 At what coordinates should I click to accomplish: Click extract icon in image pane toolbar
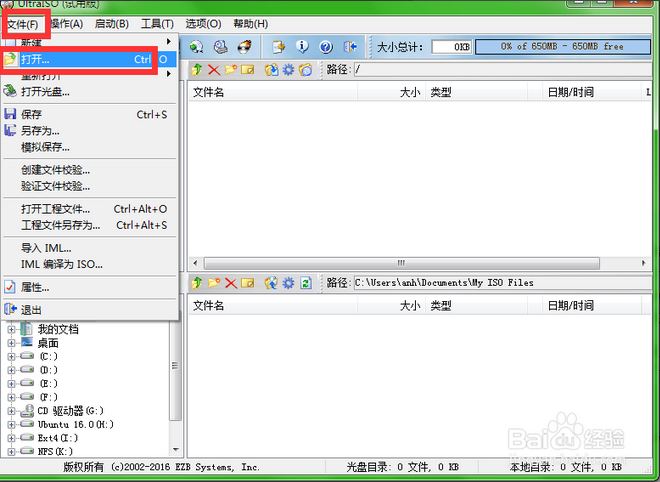point(271,69)
